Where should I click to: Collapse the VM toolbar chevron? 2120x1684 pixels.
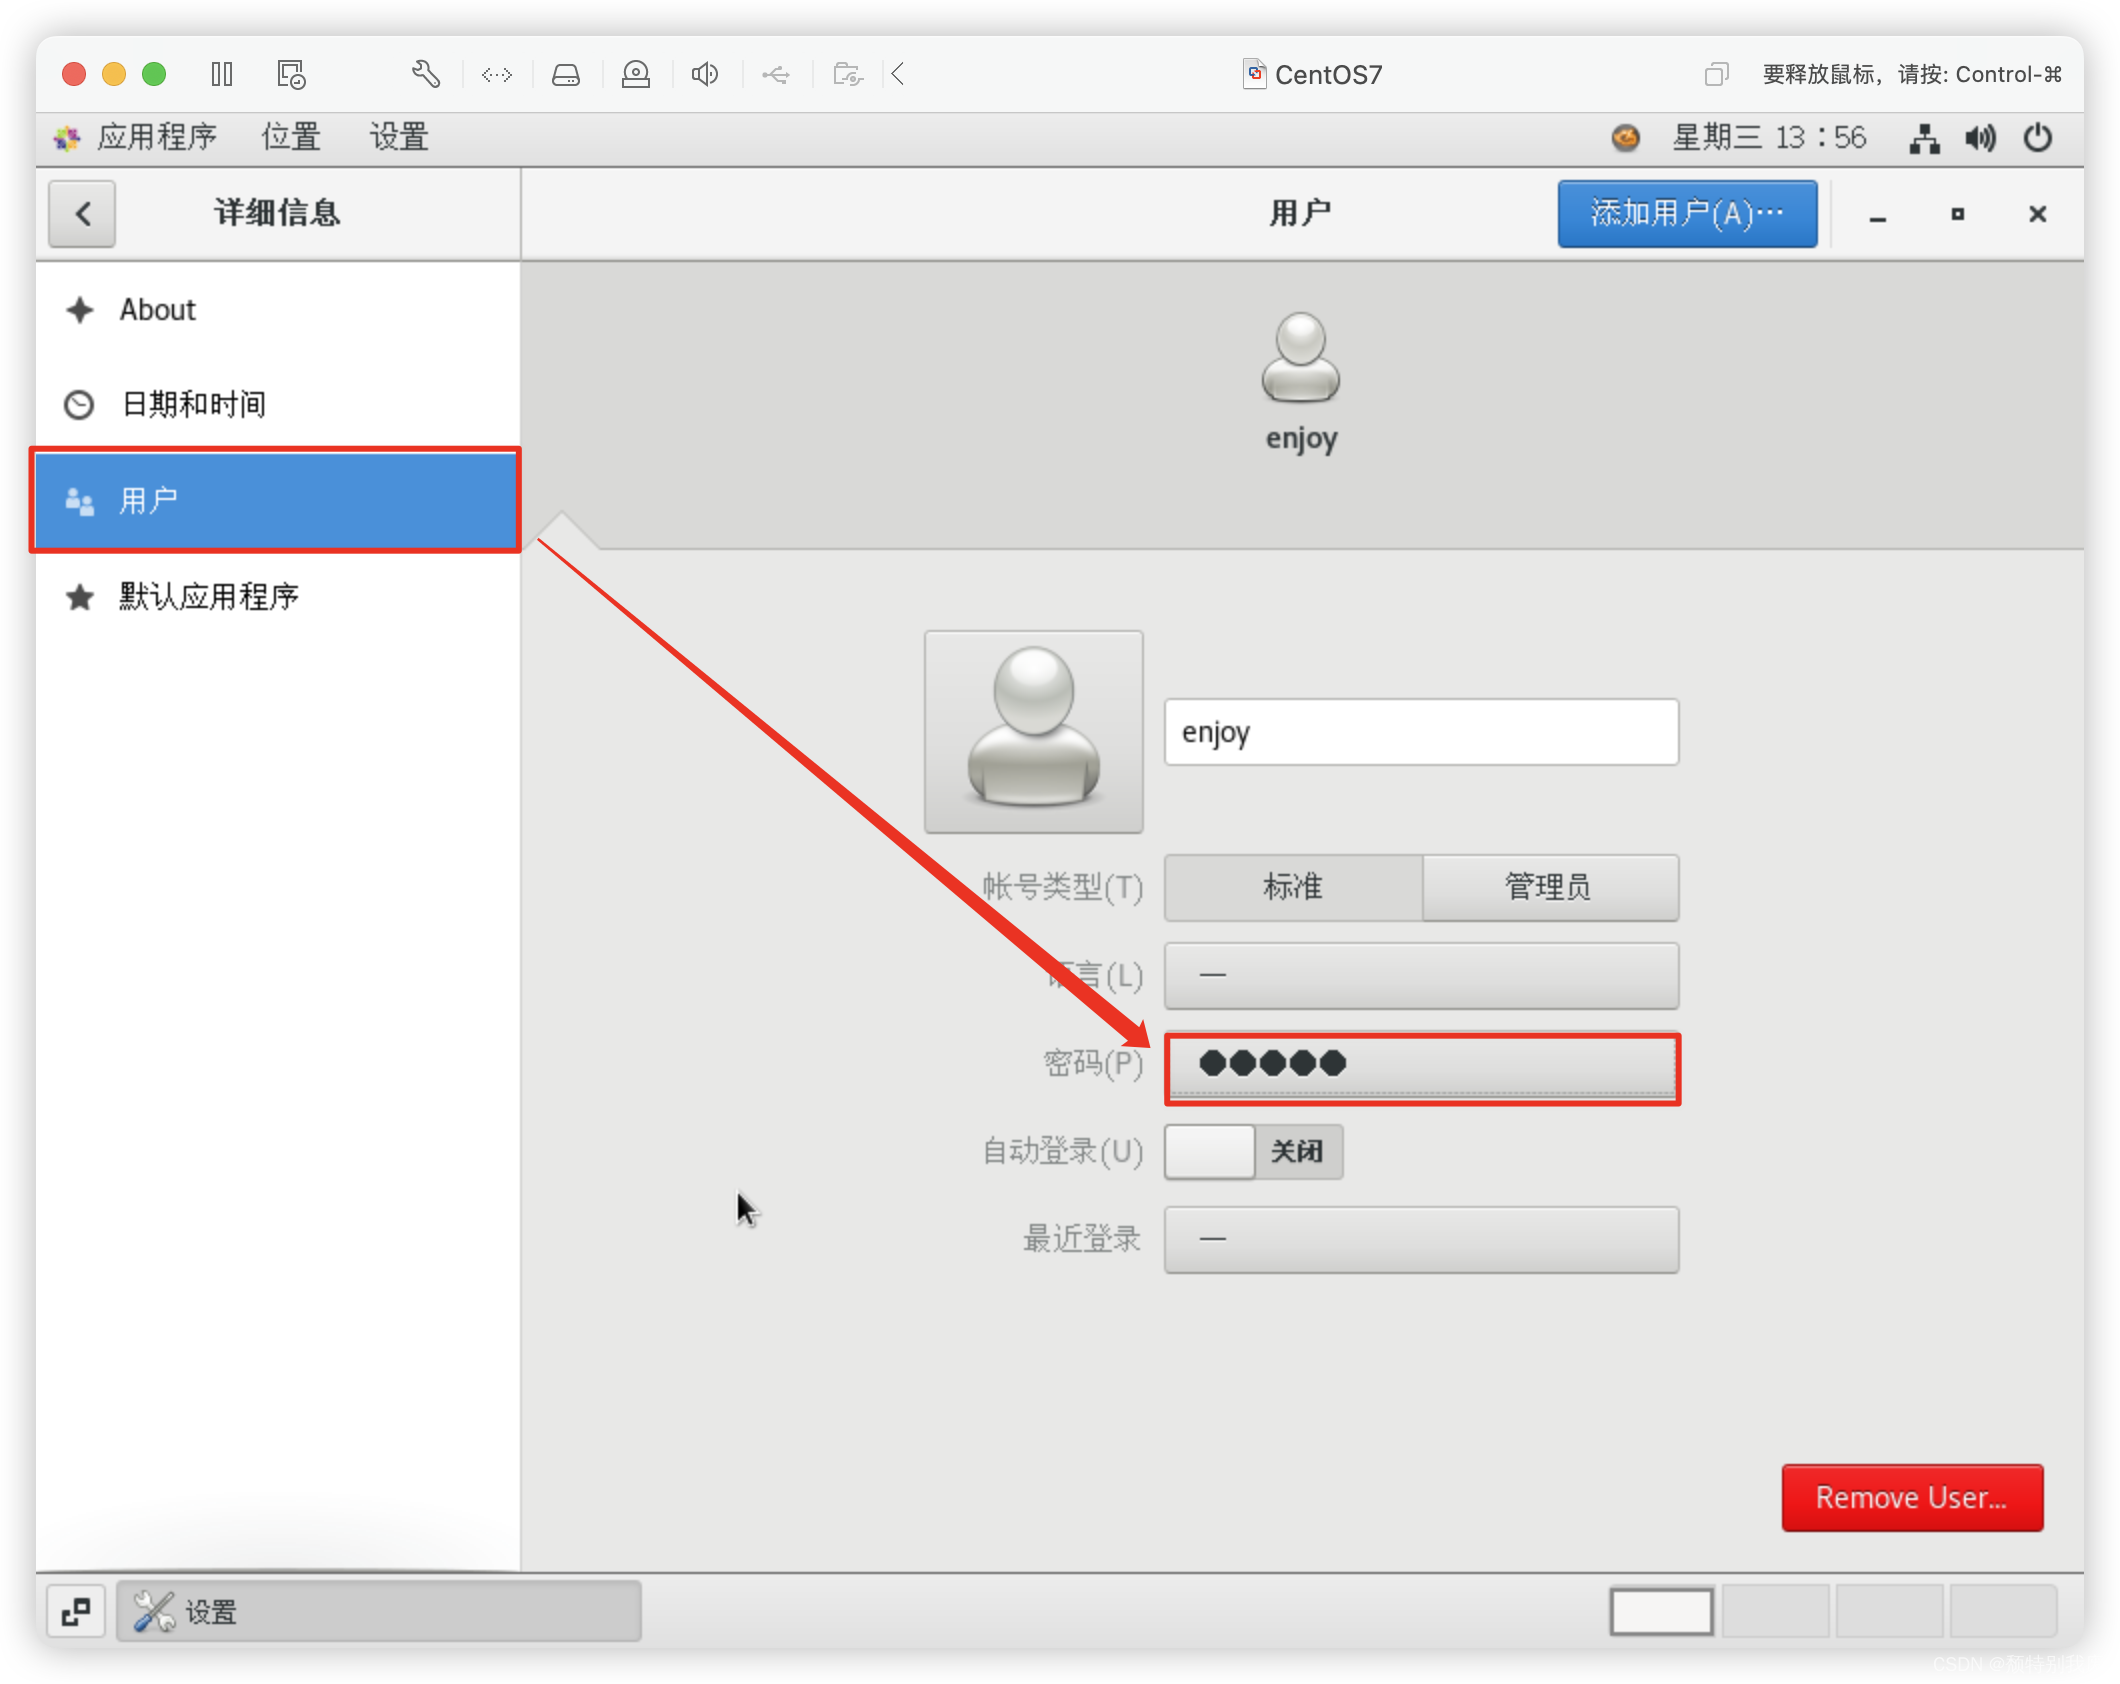click(898, 74)
